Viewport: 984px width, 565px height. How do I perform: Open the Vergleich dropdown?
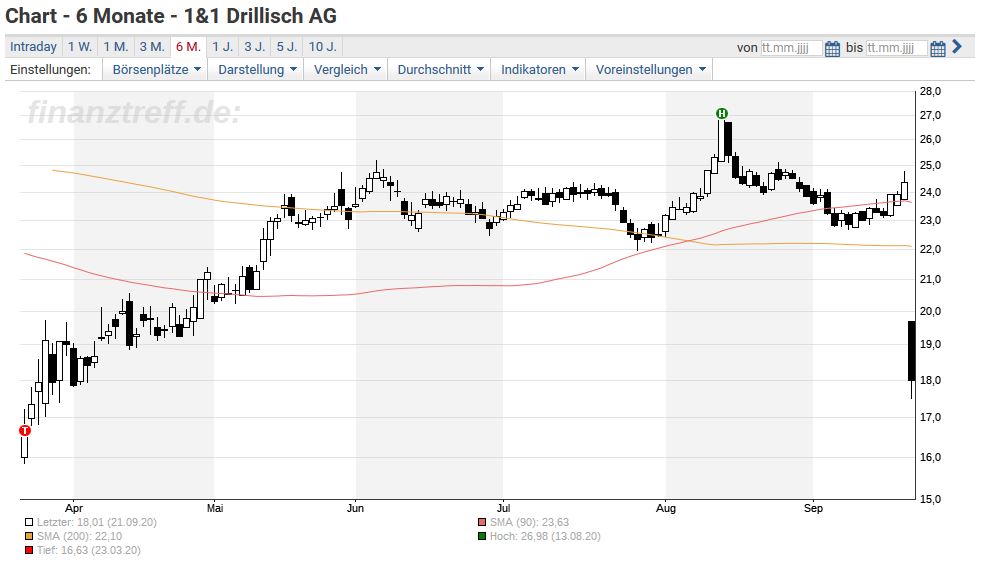pyautogui.click(x=346, y=70)
